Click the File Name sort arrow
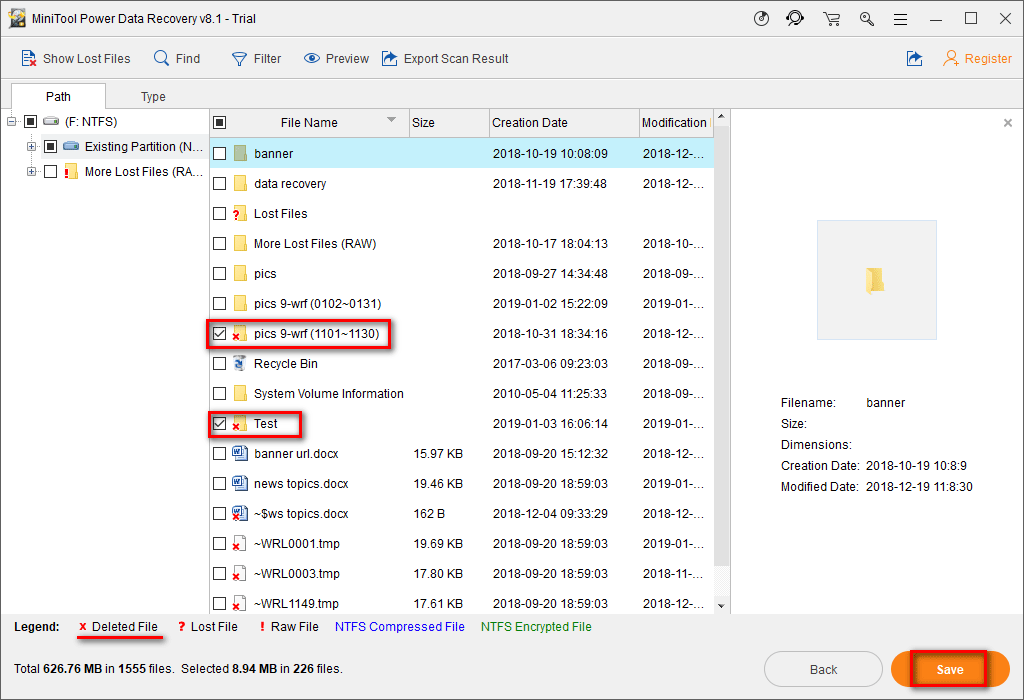This screenshot has width=1024, height=700. (391, 119)
